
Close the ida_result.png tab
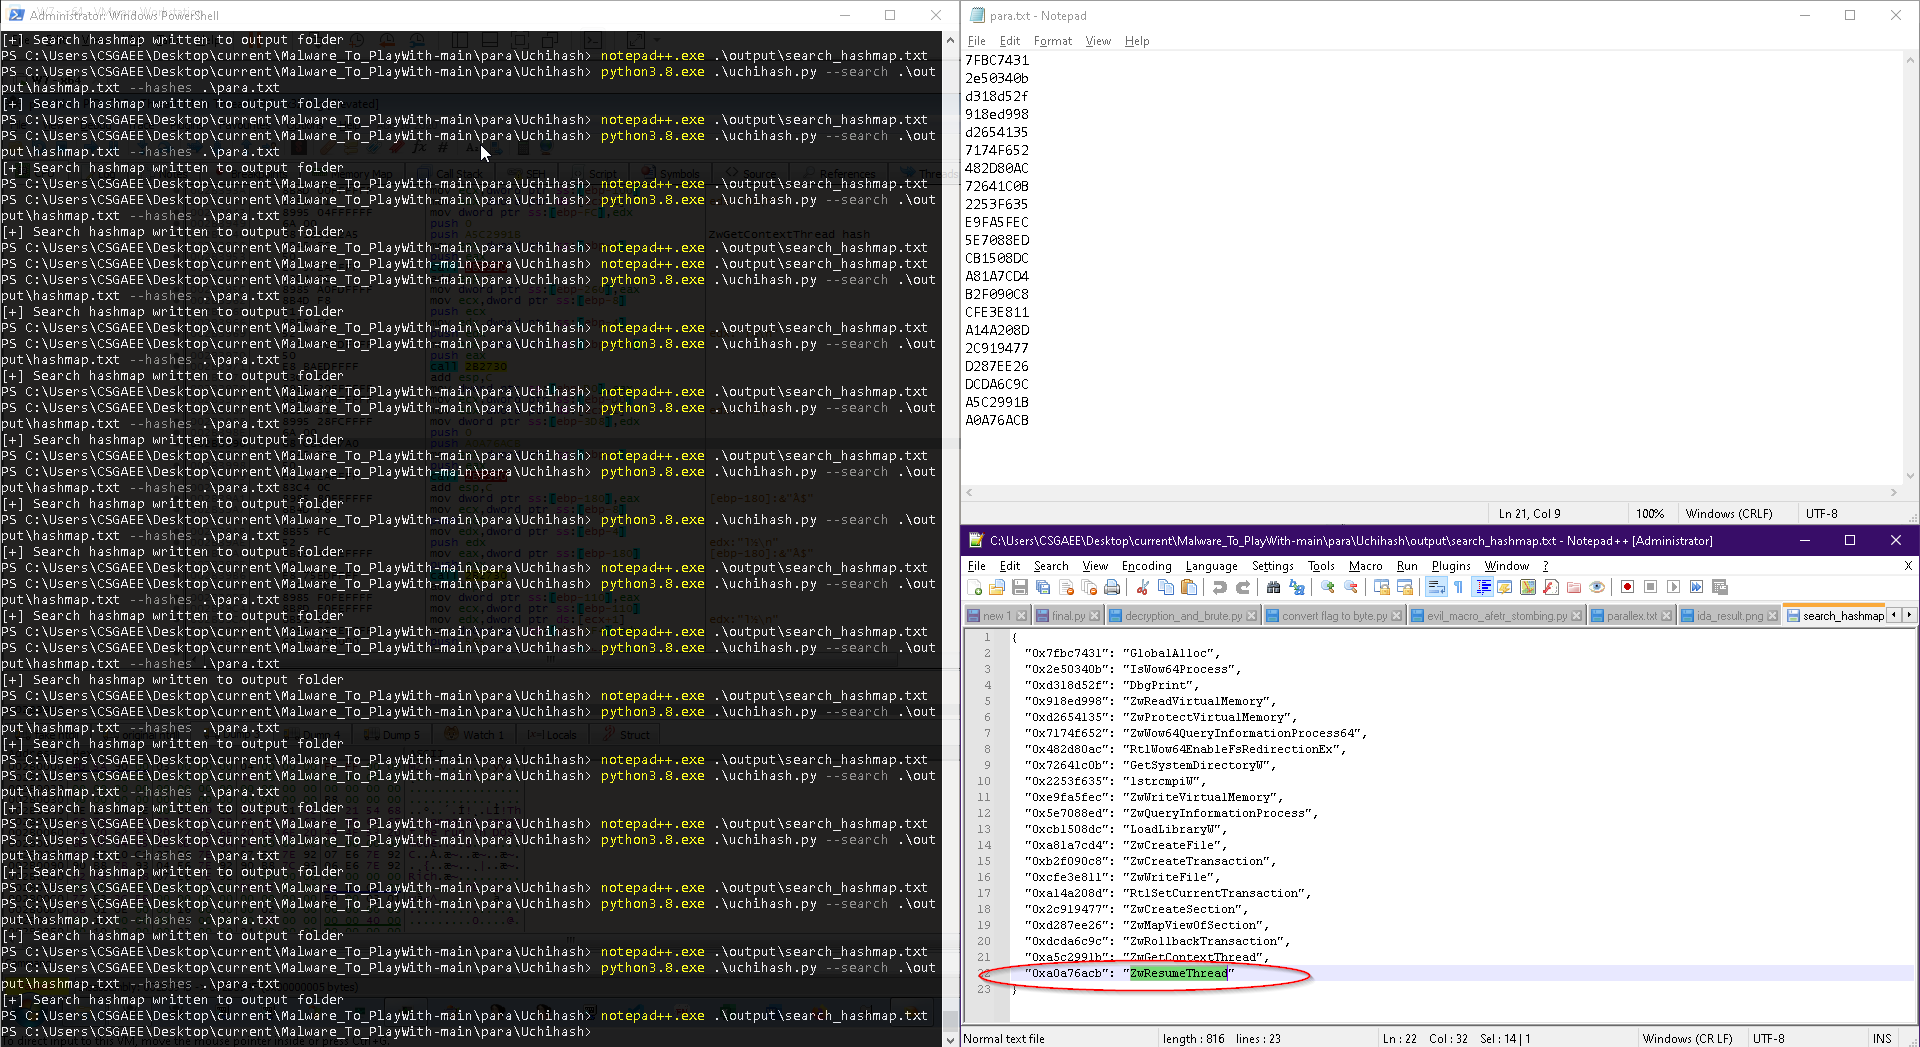click(1770, 615)
